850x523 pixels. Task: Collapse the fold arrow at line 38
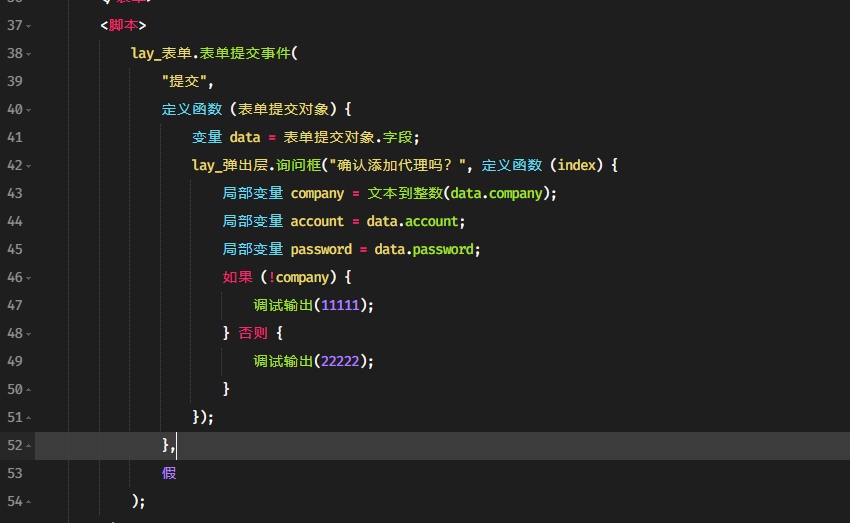pos(29,54)
